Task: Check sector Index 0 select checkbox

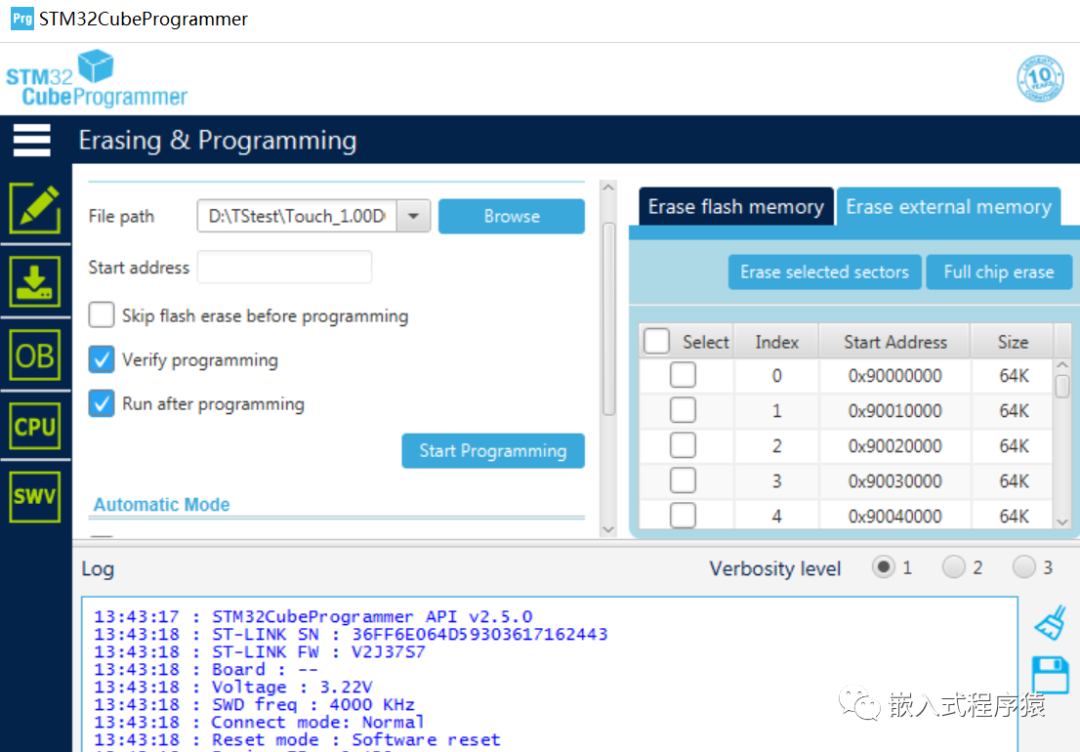Action: point(683,375)
